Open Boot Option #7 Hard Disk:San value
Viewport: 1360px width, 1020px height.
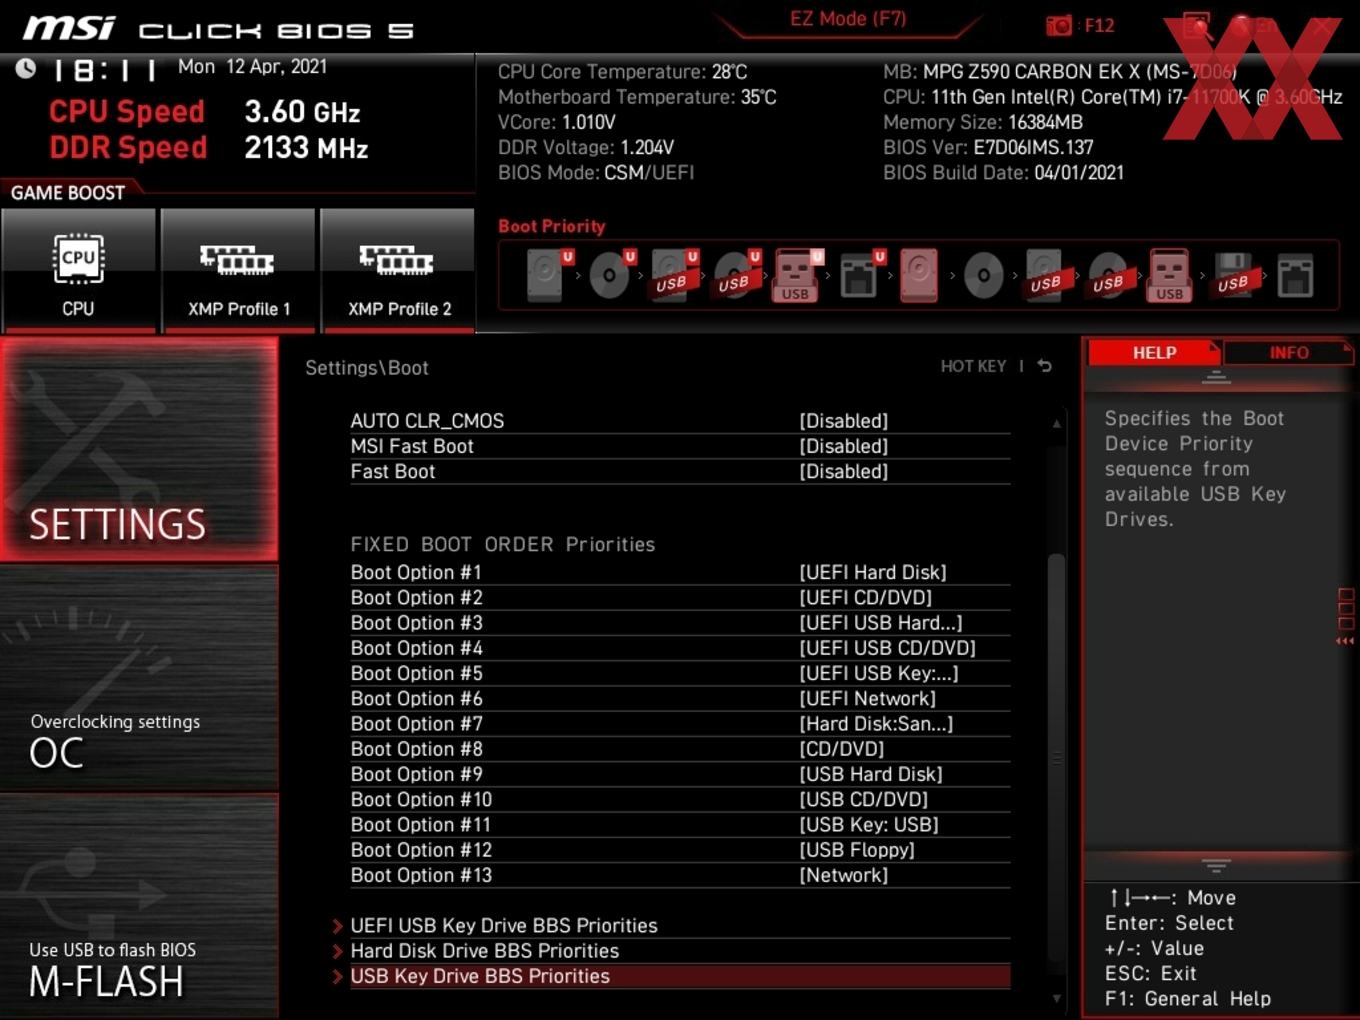(x=876, y=723)
